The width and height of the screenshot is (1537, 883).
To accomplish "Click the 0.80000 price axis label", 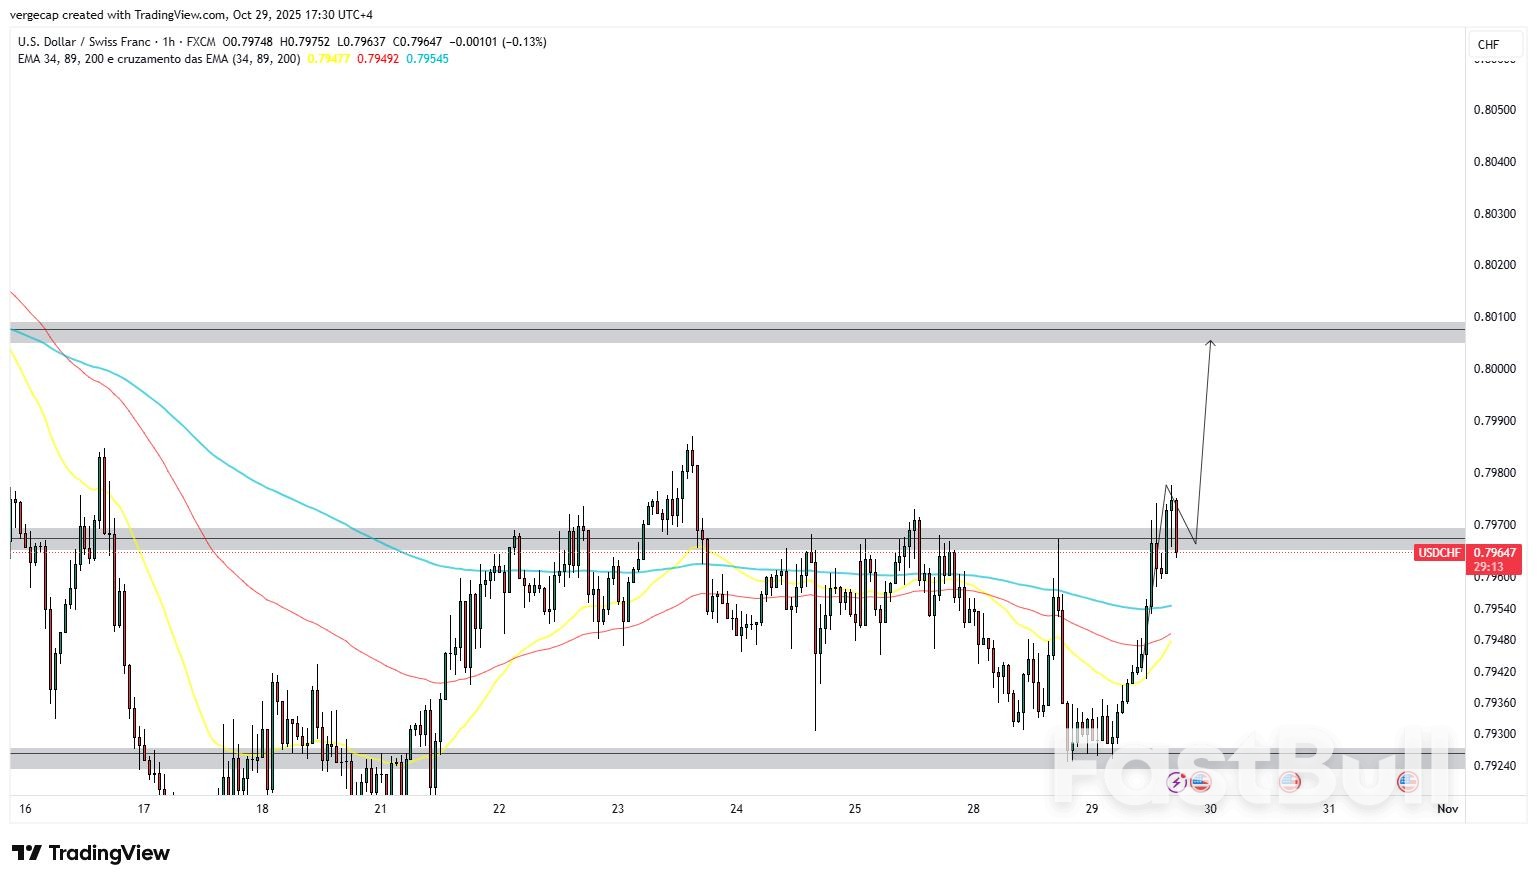I will (x=1494, y=369).
